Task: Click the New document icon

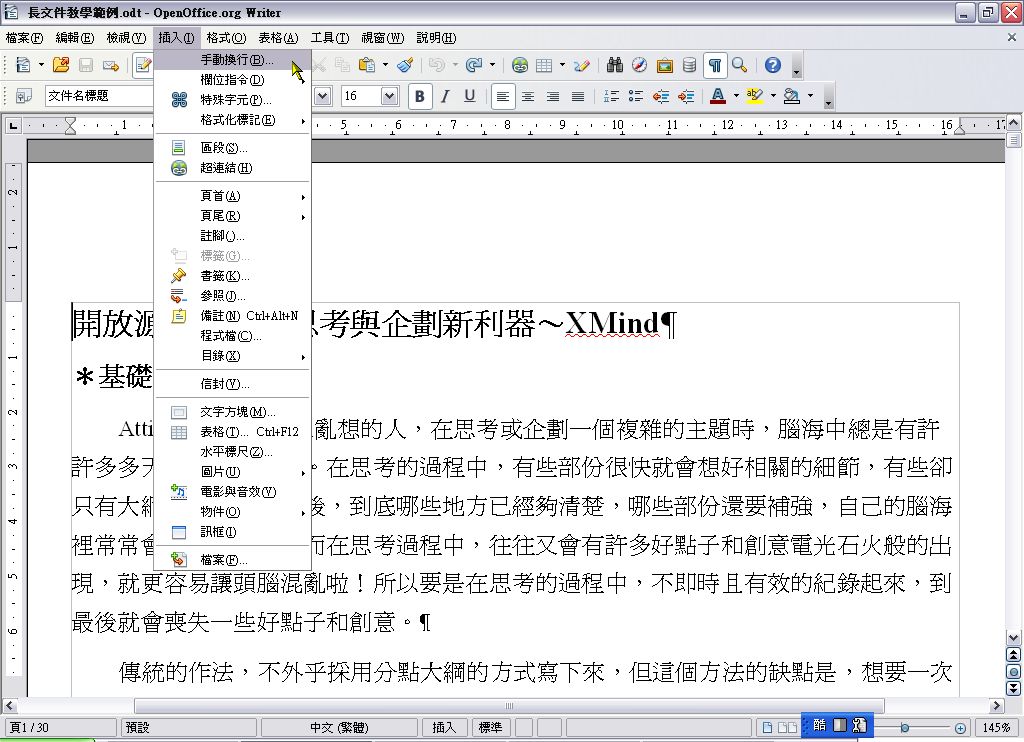Action: click(24, 65)
